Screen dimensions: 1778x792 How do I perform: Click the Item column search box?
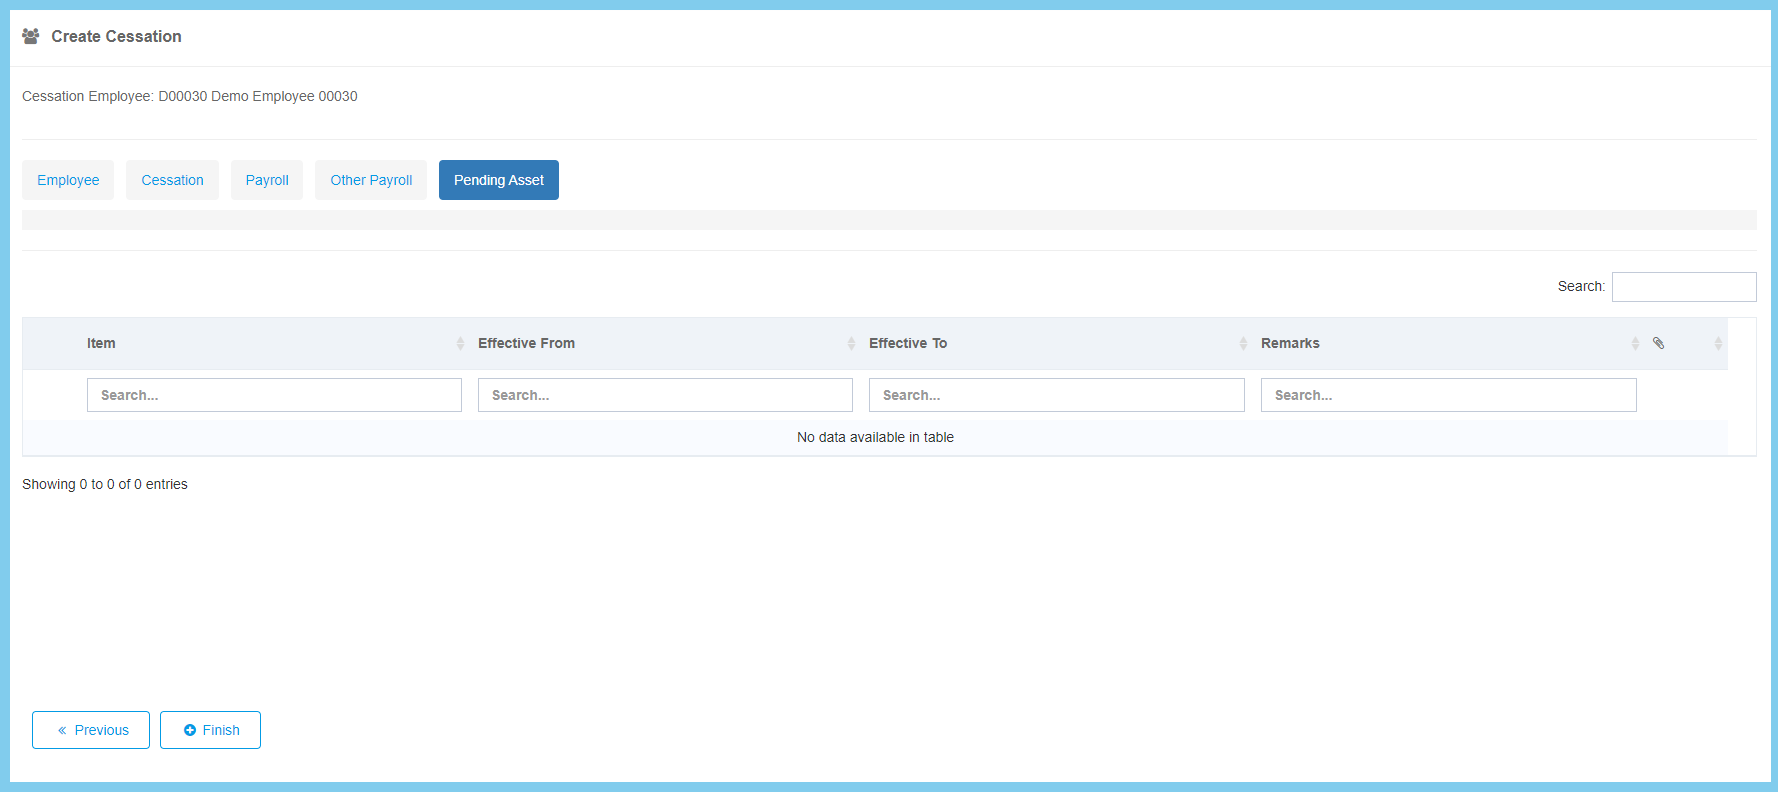pos(274,395)
